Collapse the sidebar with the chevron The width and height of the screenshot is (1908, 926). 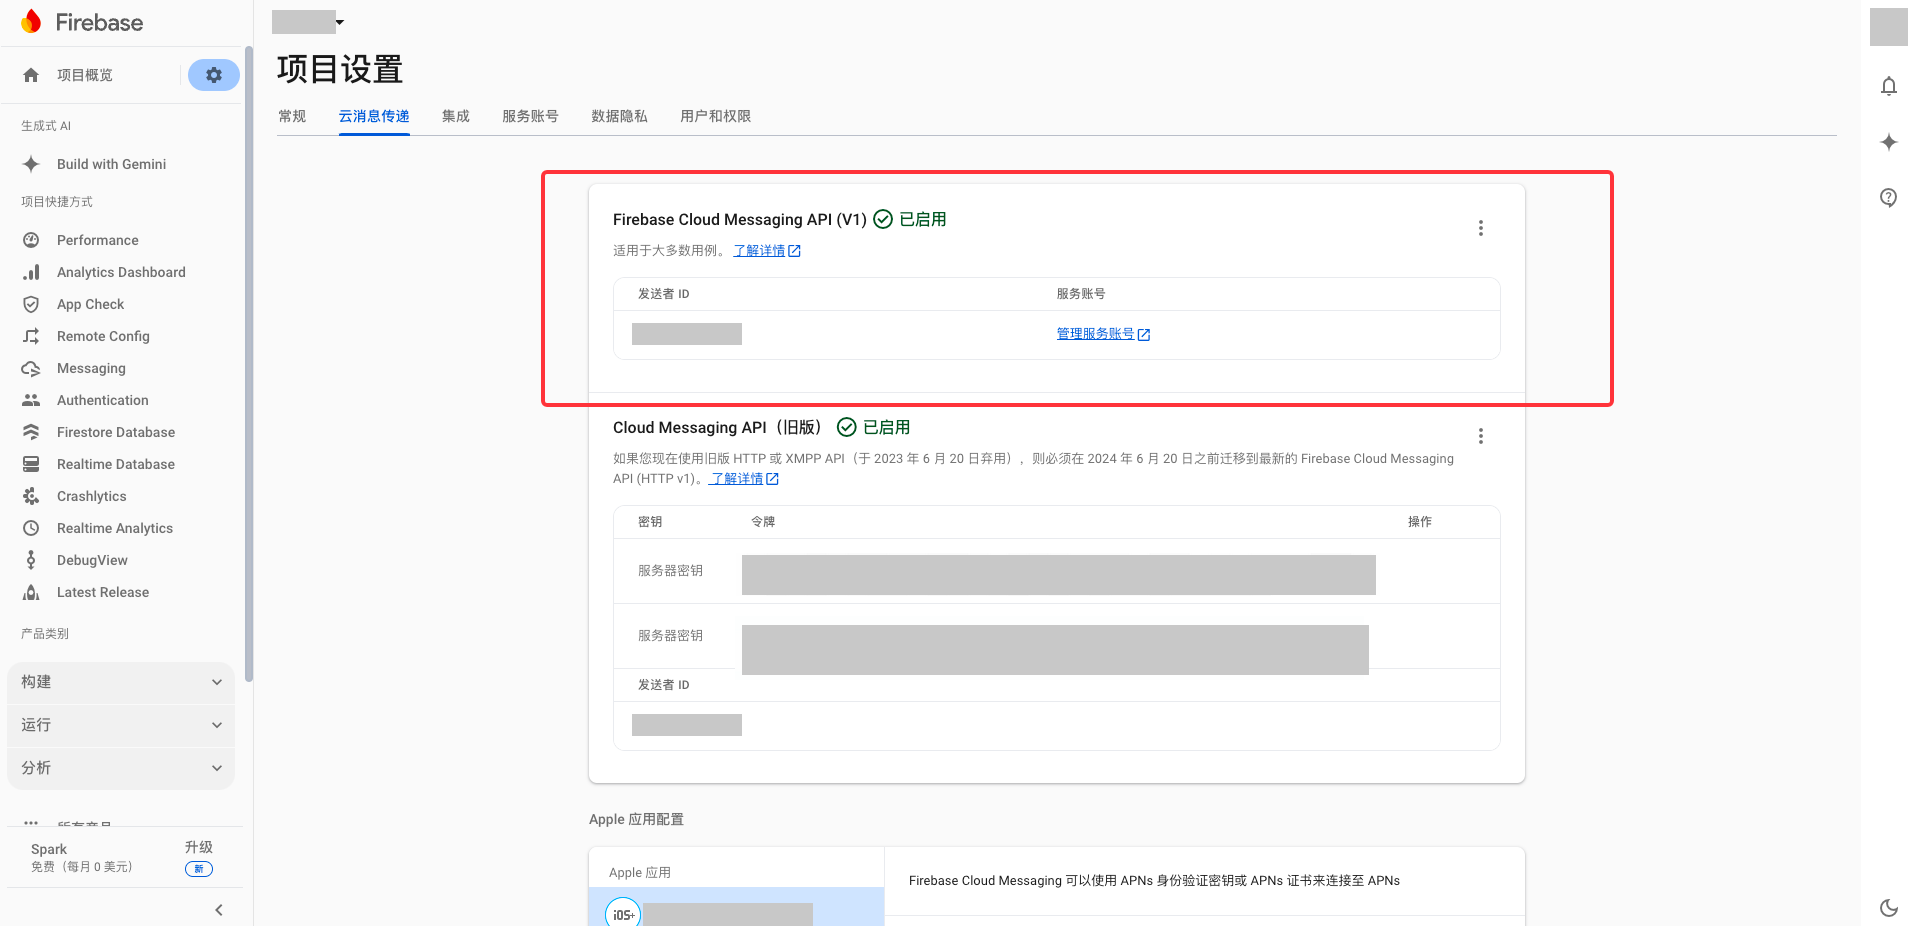point(219,910)
